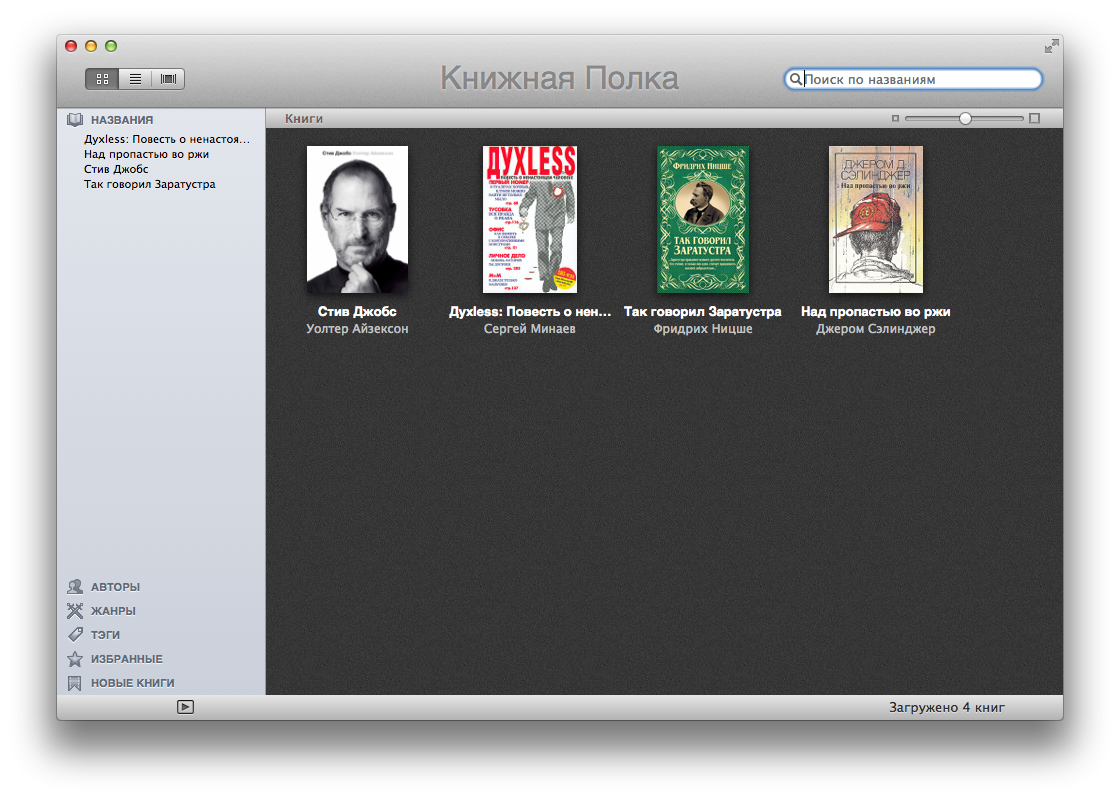Select the green Так говорил Заратустра cover

click(x=703, y=219)
